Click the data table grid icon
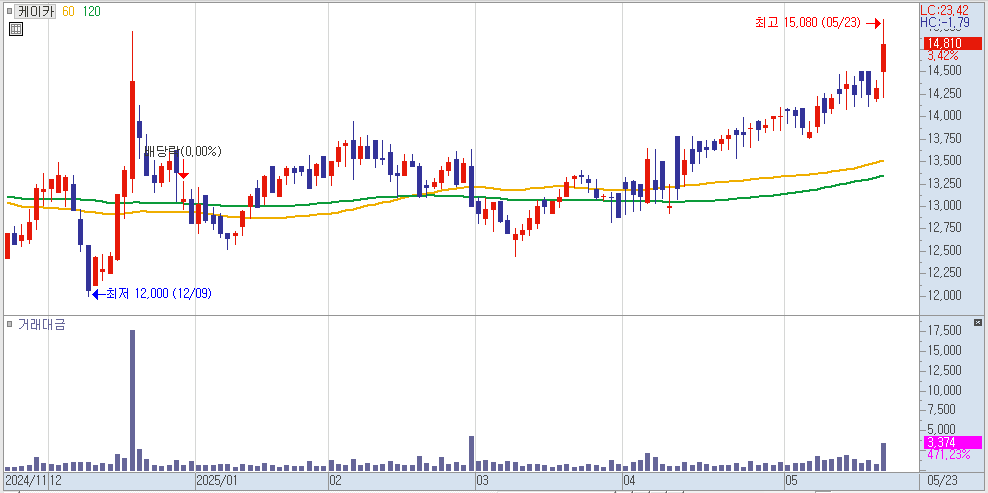 15,29
